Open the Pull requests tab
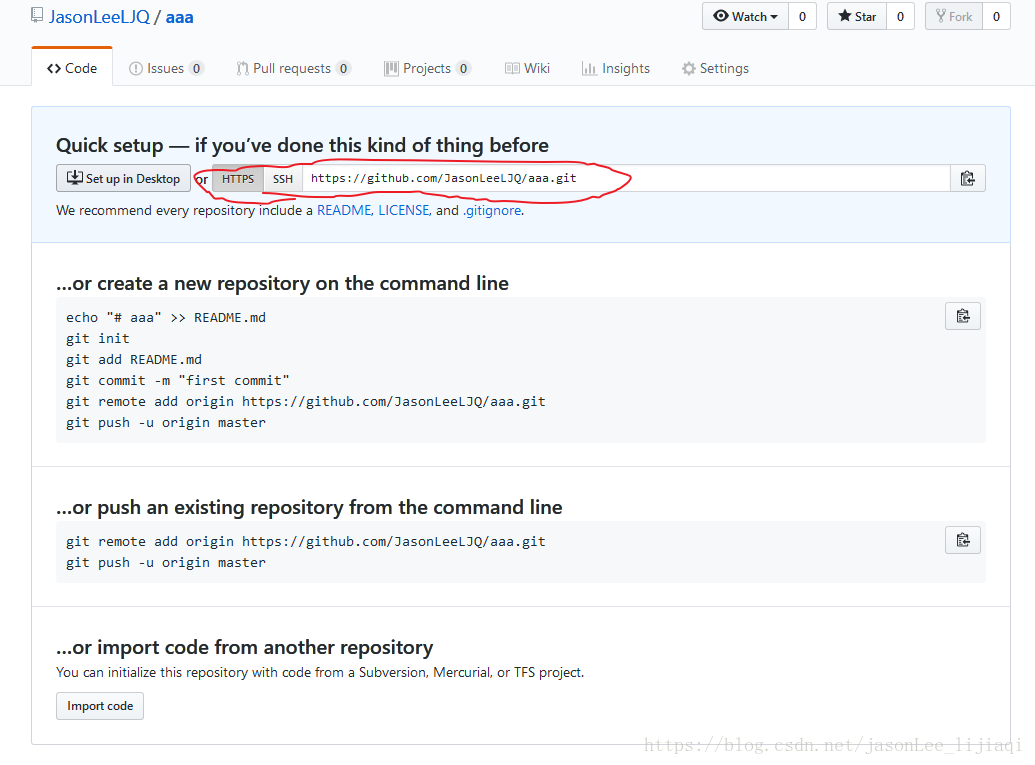Viewport: 1035px width, 765px height. tap(294, 68)
